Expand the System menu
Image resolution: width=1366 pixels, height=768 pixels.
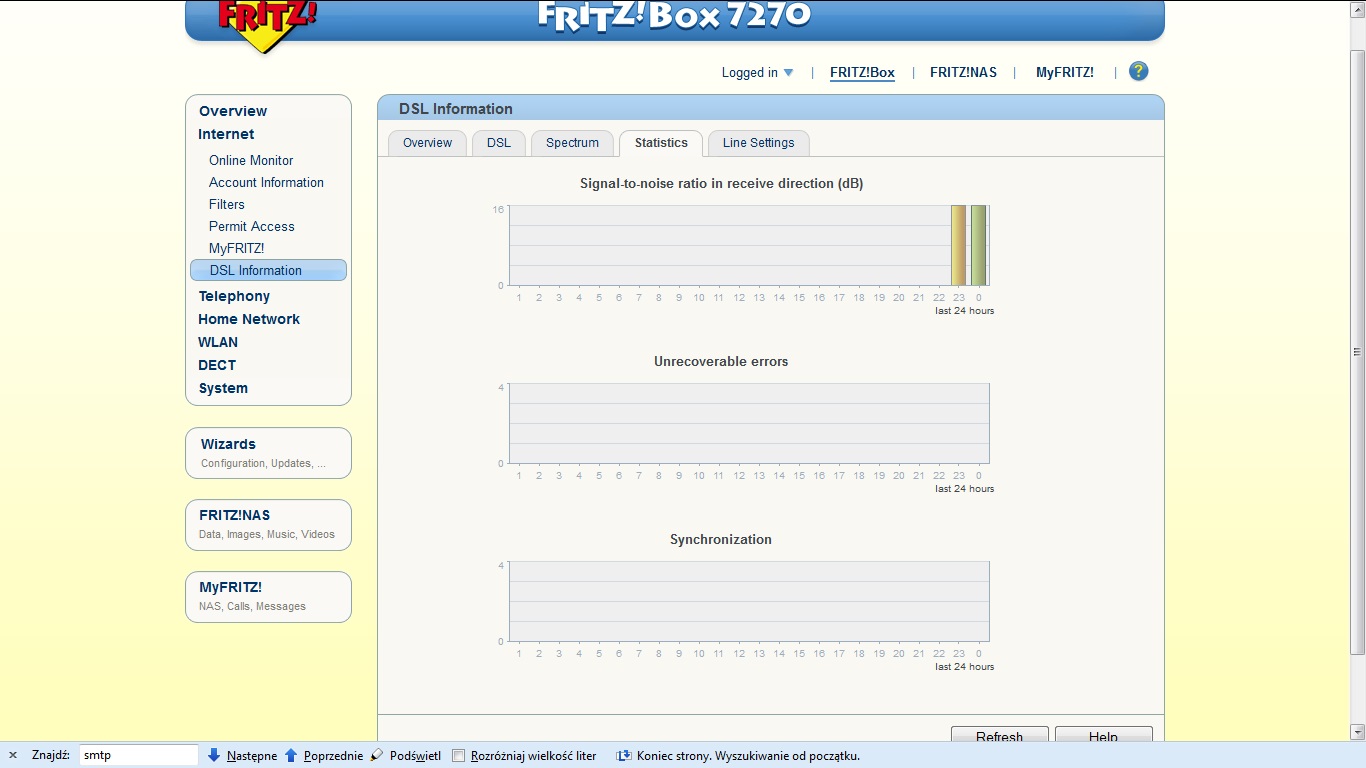click(x=223, y=388)
